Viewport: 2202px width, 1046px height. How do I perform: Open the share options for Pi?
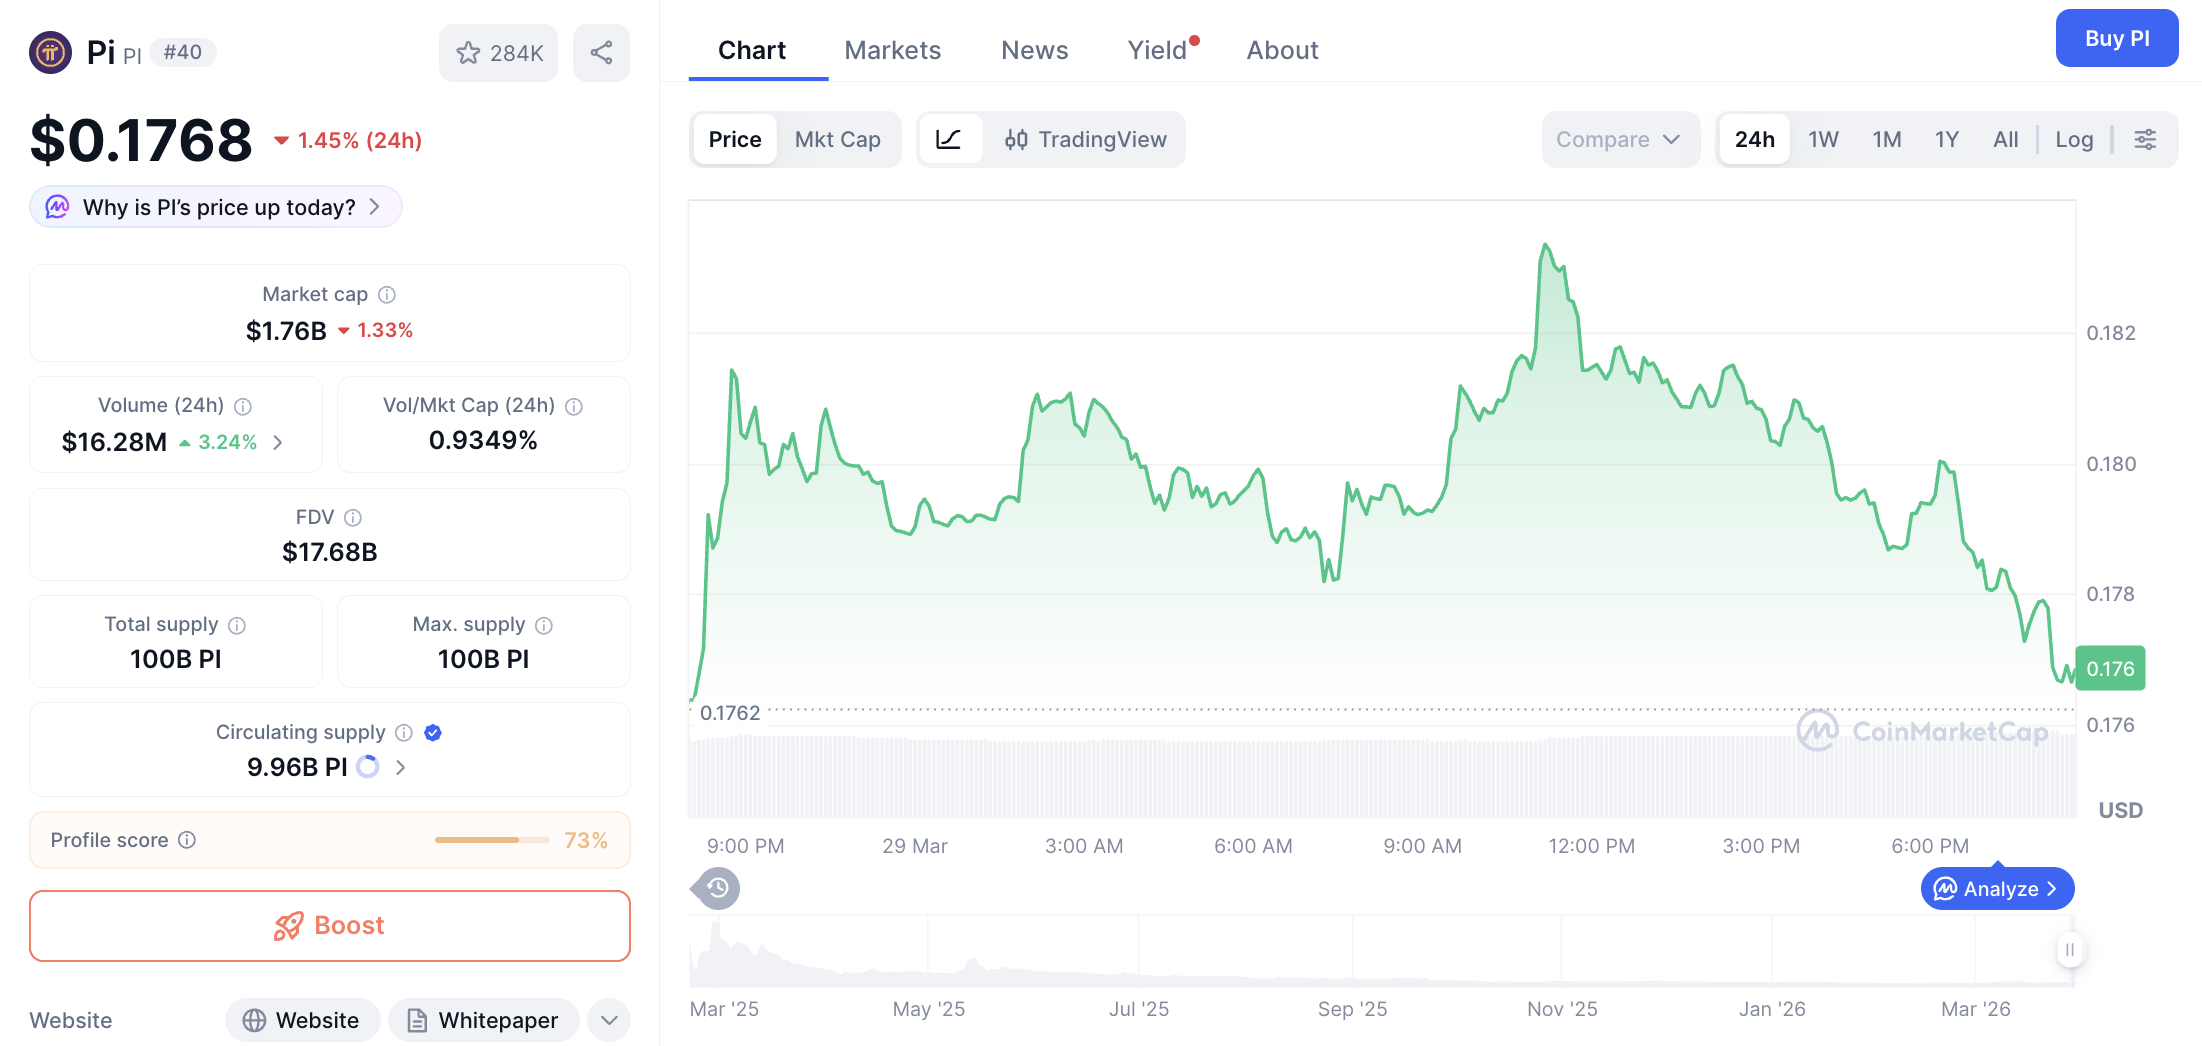point(601,53)
